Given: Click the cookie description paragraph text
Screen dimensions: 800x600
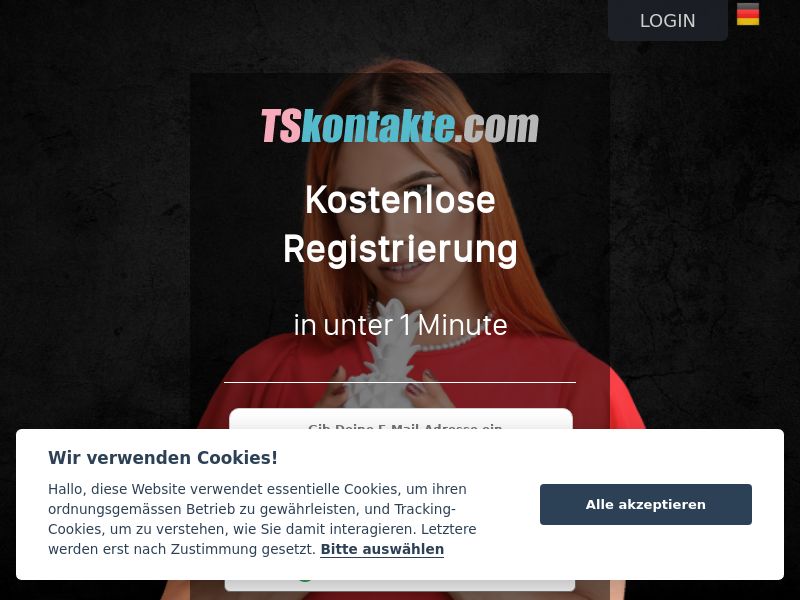Looking at the screenshot, I should [x=262, y=519].
